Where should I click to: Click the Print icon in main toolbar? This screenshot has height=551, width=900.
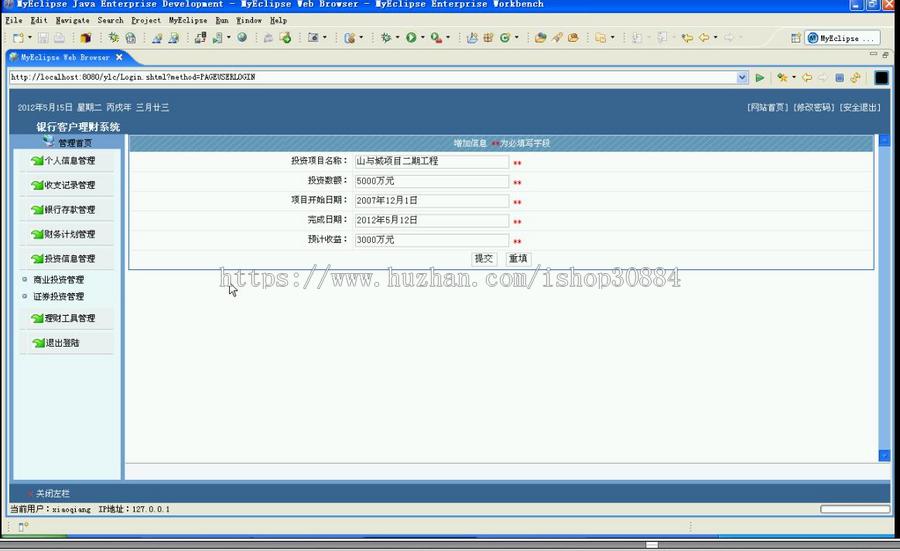[x=59, y=38]
